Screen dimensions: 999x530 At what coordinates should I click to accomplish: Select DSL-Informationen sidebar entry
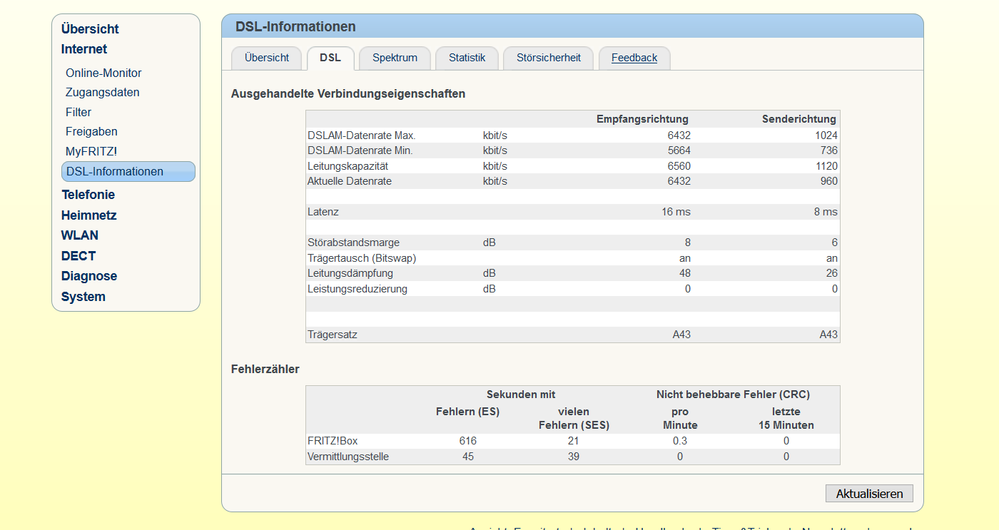[115, 172]
